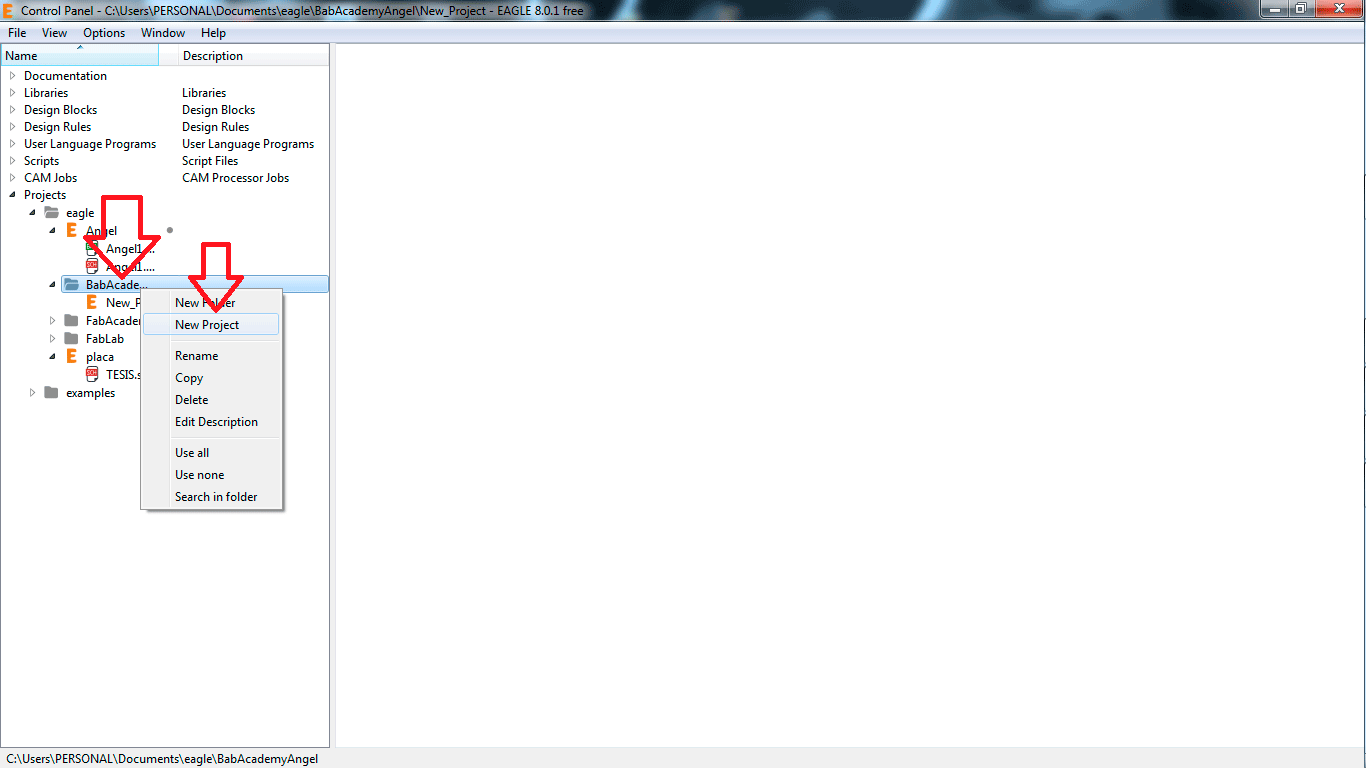1366x768 pixels.
Task: Expand the User Language Programs node
Action: click(12, 144)
